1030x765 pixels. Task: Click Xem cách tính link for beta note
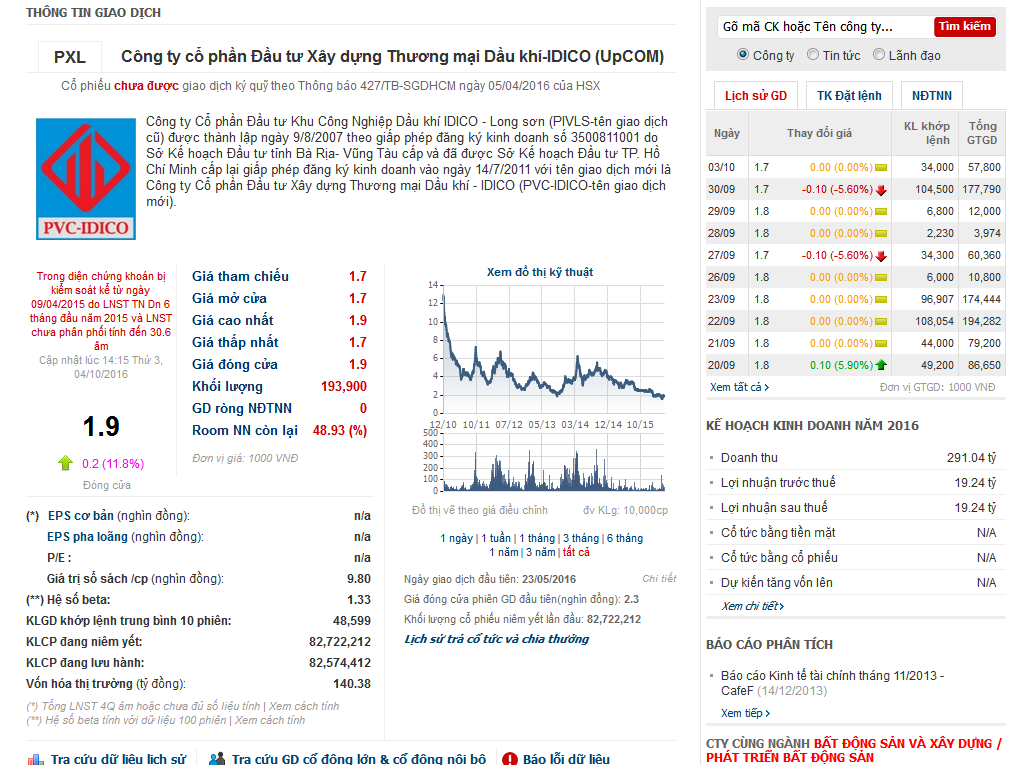click(x=270, y=720)
